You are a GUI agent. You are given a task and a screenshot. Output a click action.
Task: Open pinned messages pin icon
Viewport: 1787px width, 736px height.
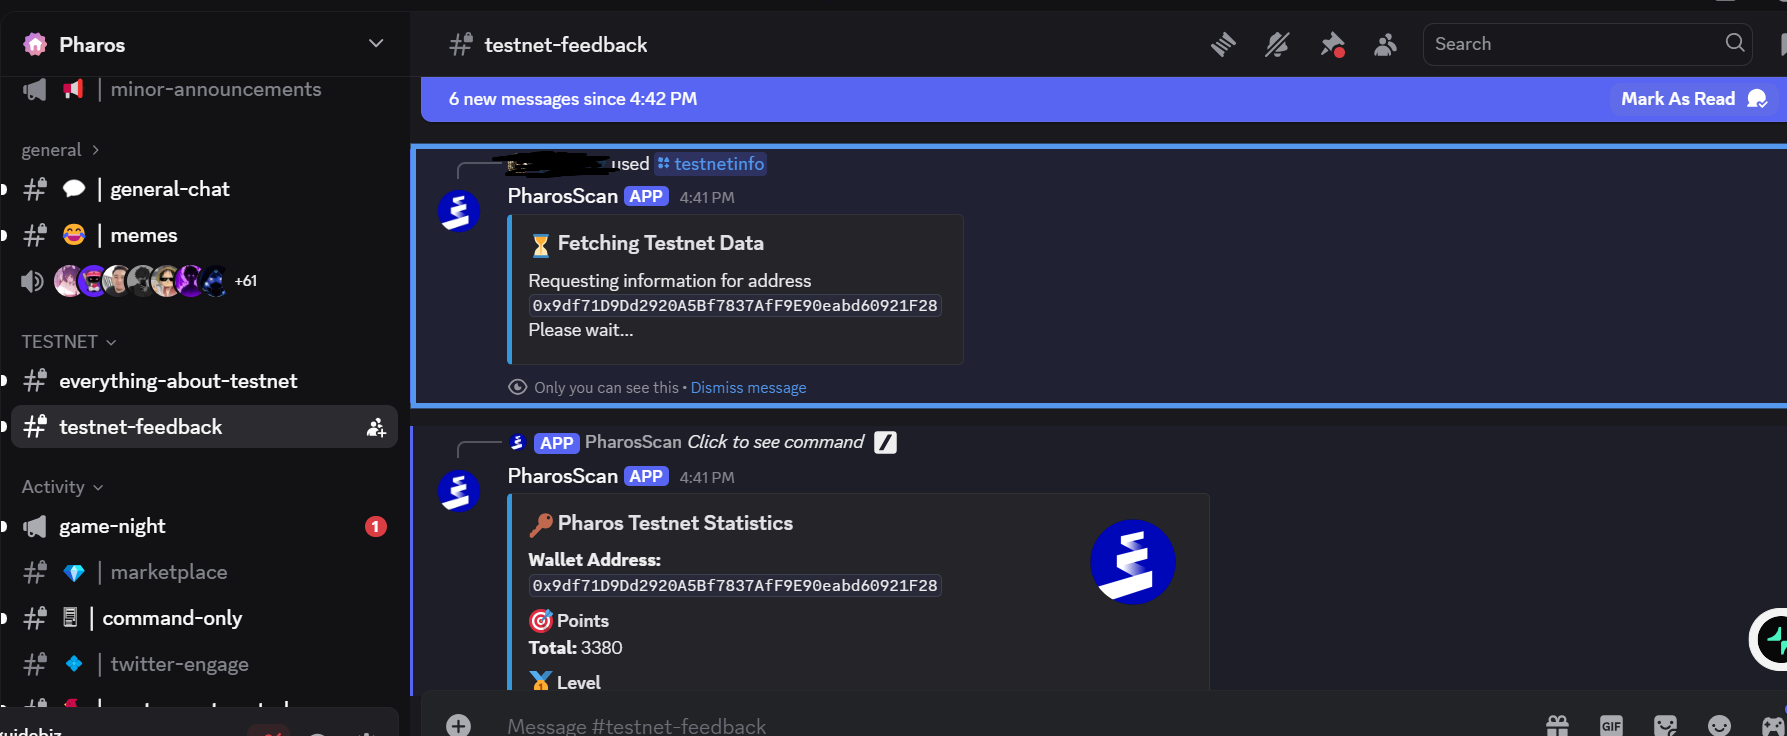click(1331, 44)
